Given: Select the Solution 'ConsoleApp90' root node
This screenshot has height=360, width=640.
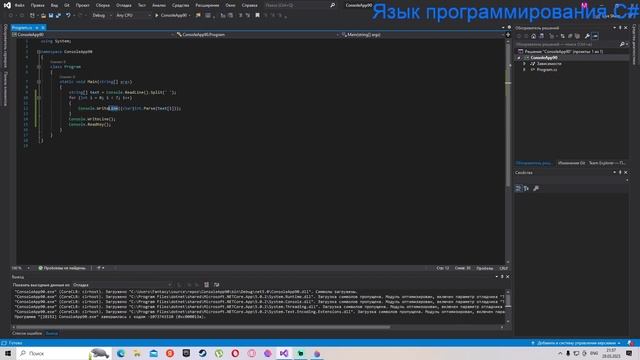Looking at the screenshot, I should coord(563,52).
